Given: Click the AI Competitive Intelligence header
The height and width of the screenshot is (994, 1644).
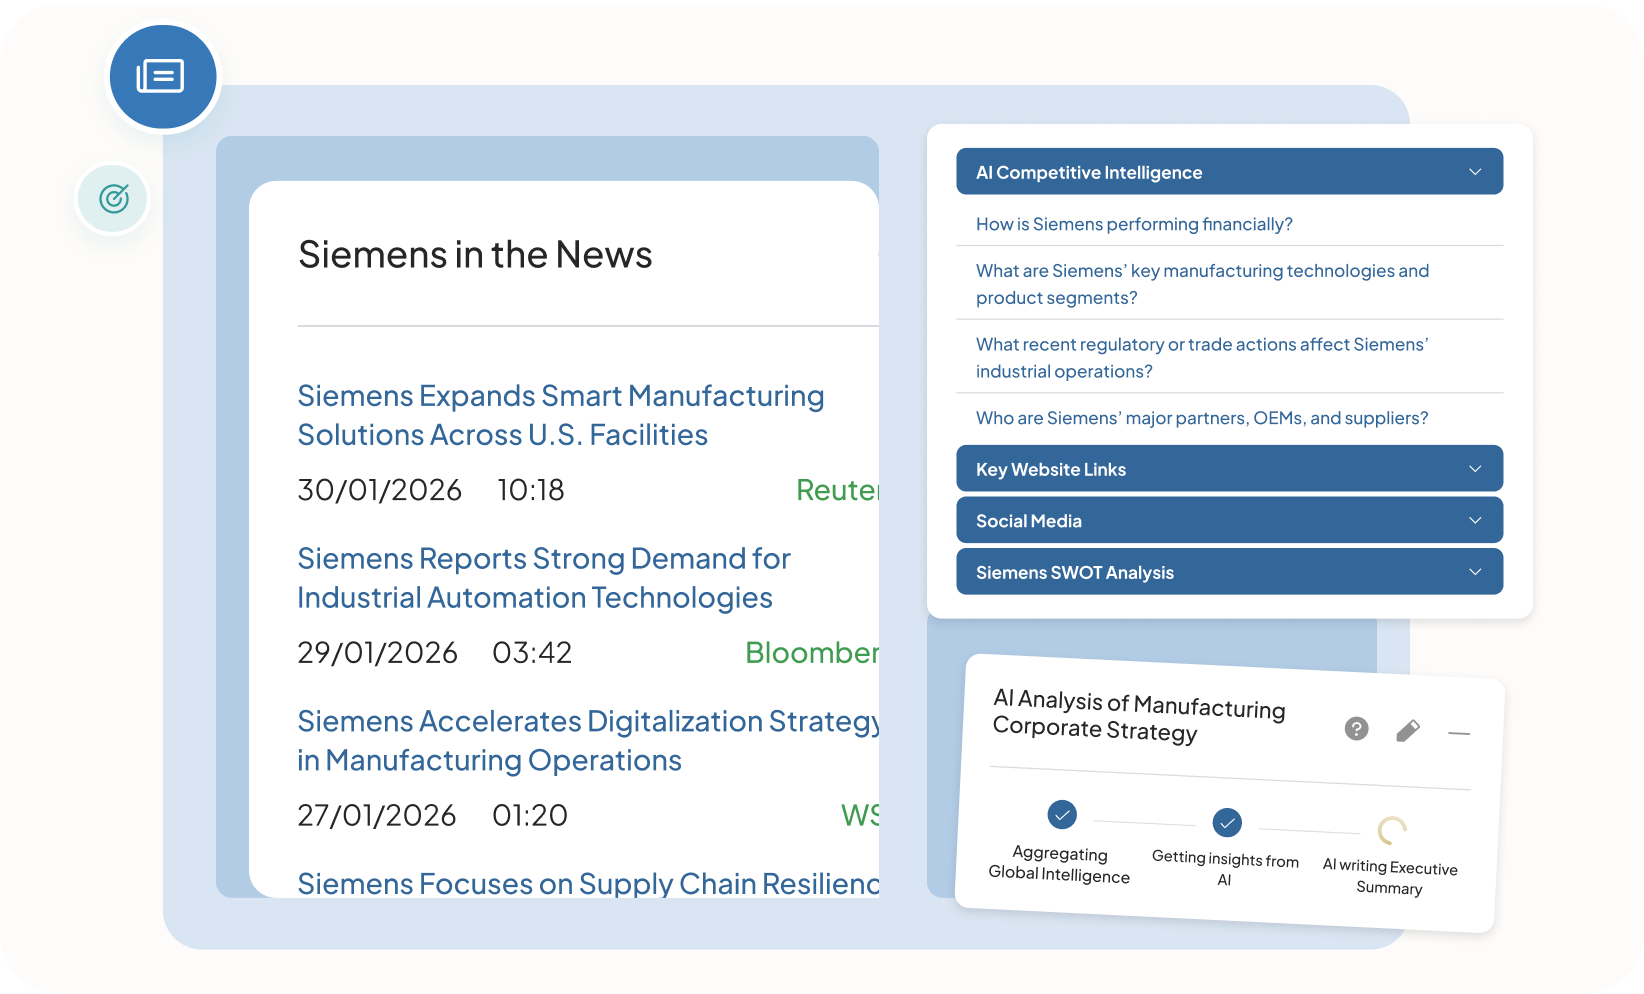Looking at the screenshot, I should [1229, 172].
